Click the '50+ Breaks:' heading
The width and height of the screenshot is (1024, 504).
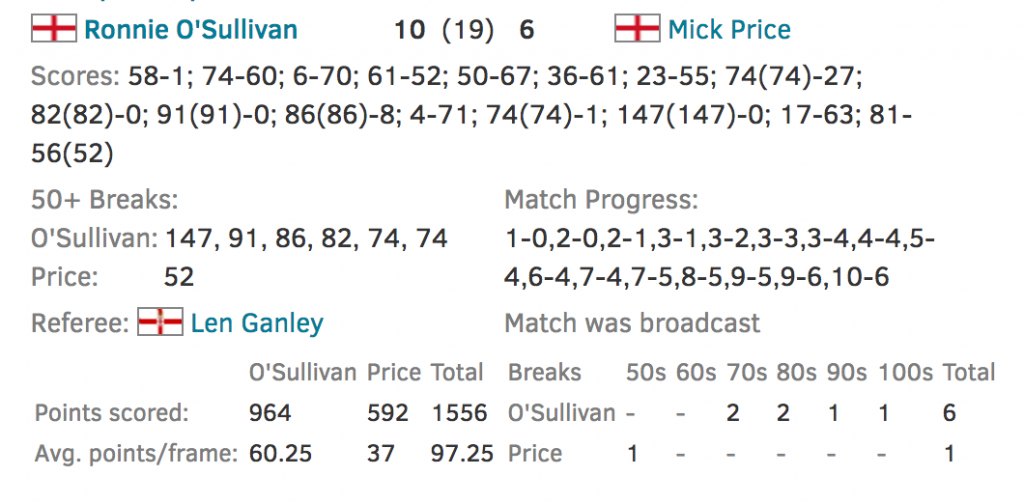pyautogui.click(x=104, y=199)
